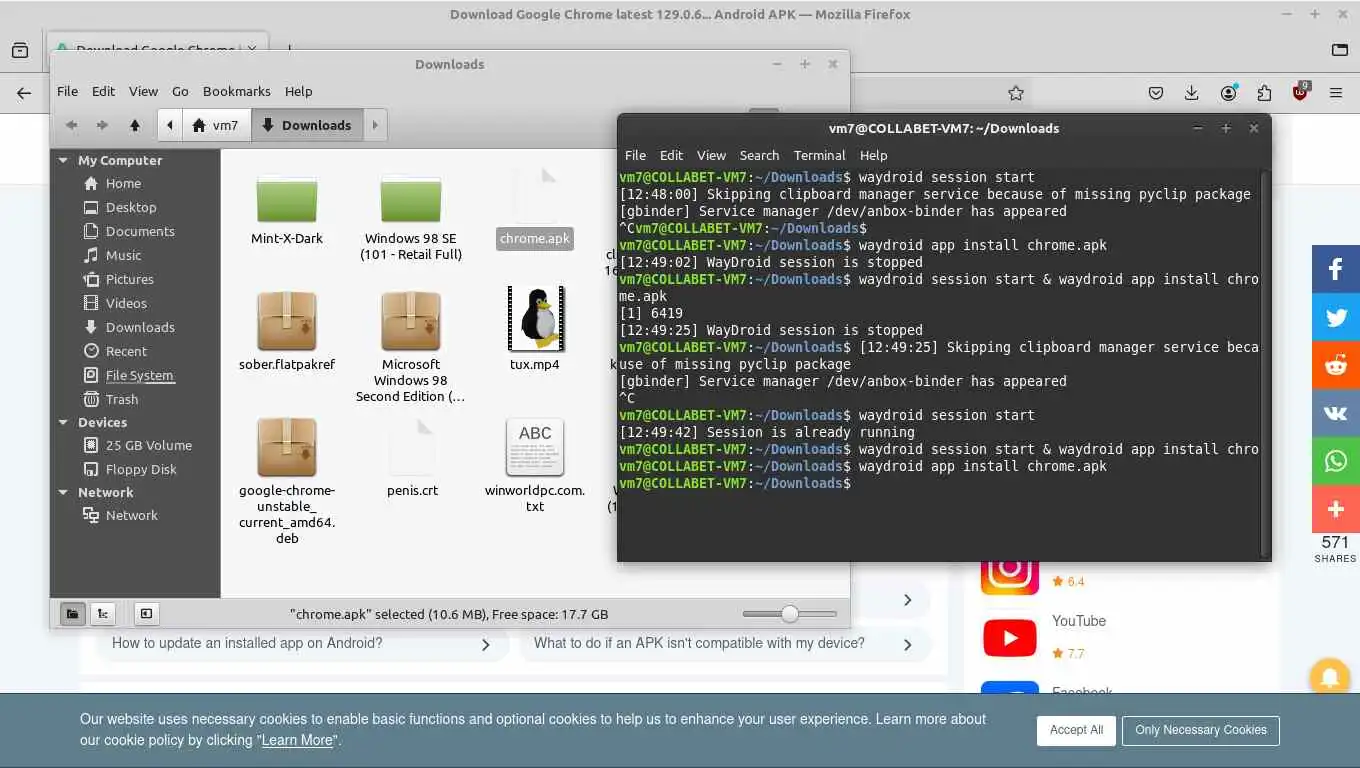Open the terminal's Help menu
The width and height of the screenshot is (1360, 768).
(x=873, y=156)
